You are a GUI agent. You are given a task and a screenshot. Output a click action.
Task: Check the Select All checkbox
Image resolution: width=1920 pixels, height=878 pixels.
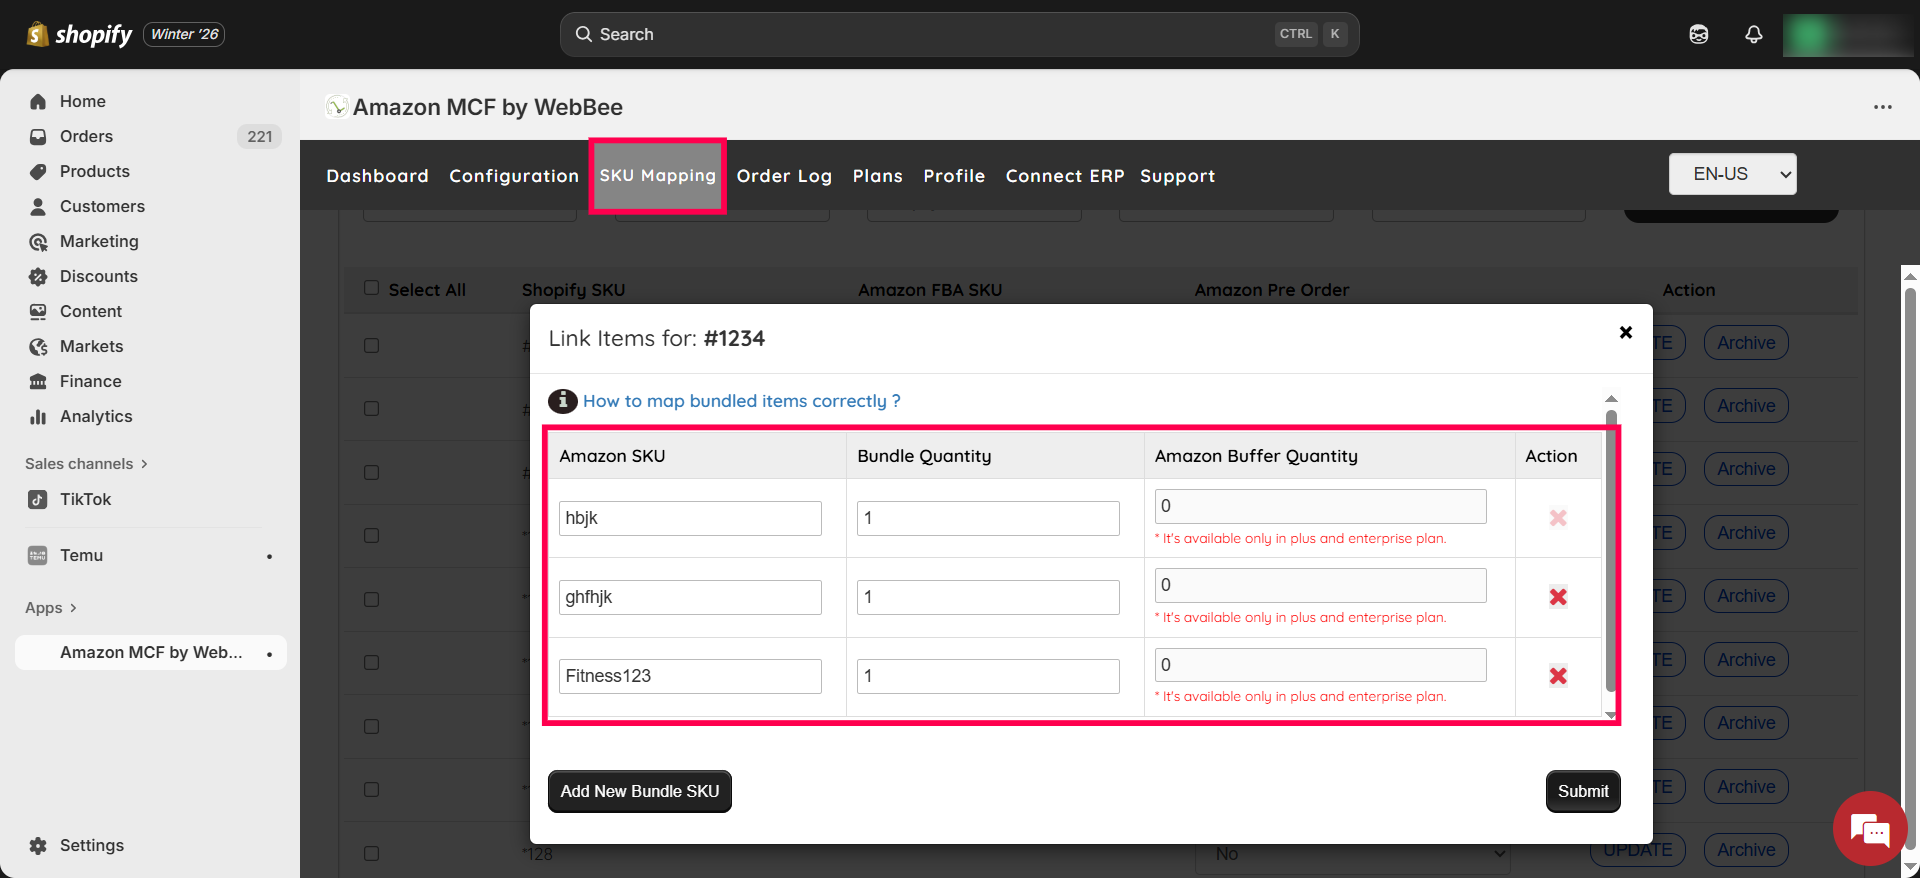(372, 288)
